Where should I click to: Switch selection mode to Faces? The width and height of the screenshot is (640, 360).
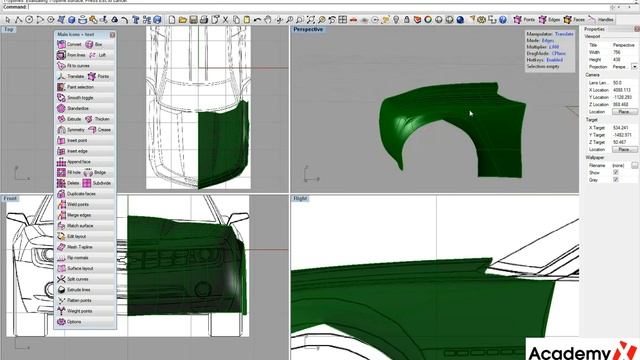(x=574, y=20)
